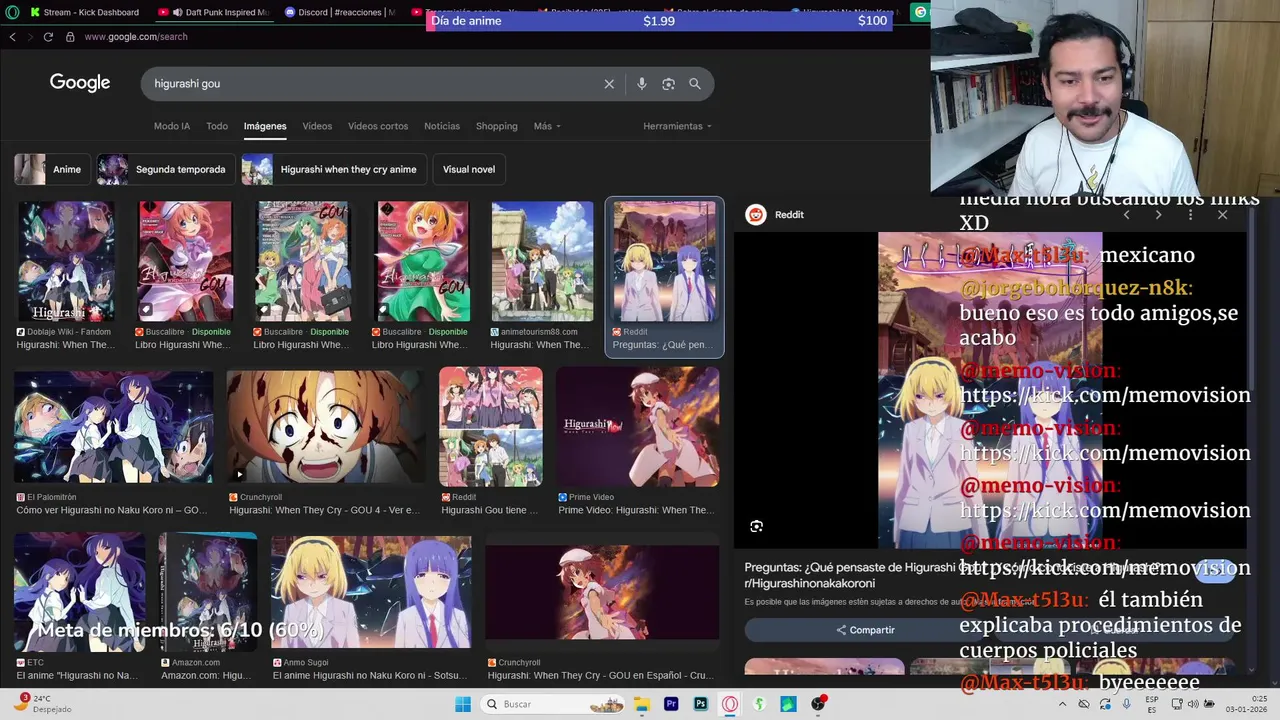
Task: Open Shopping results tab
Action: [x=497, y=126]
